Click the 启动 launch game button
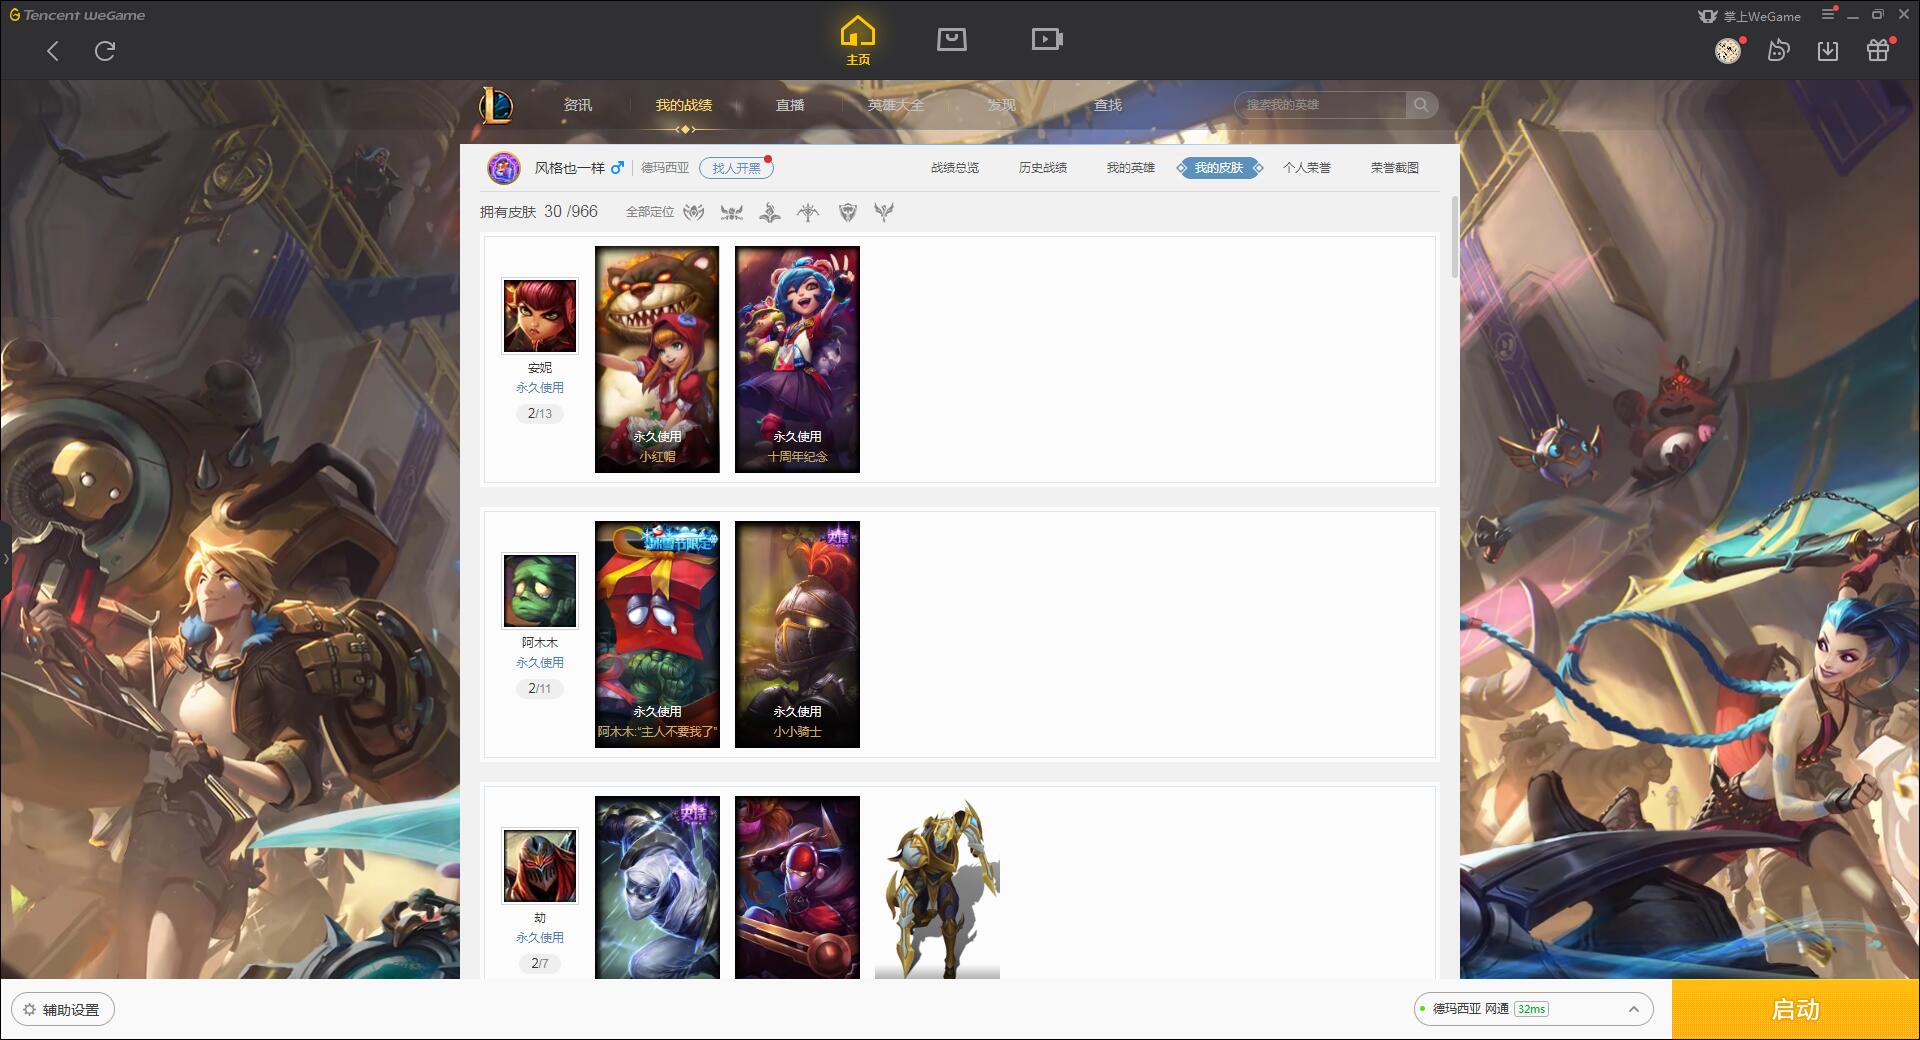1920x1040 pixels. point(1796,1009)
